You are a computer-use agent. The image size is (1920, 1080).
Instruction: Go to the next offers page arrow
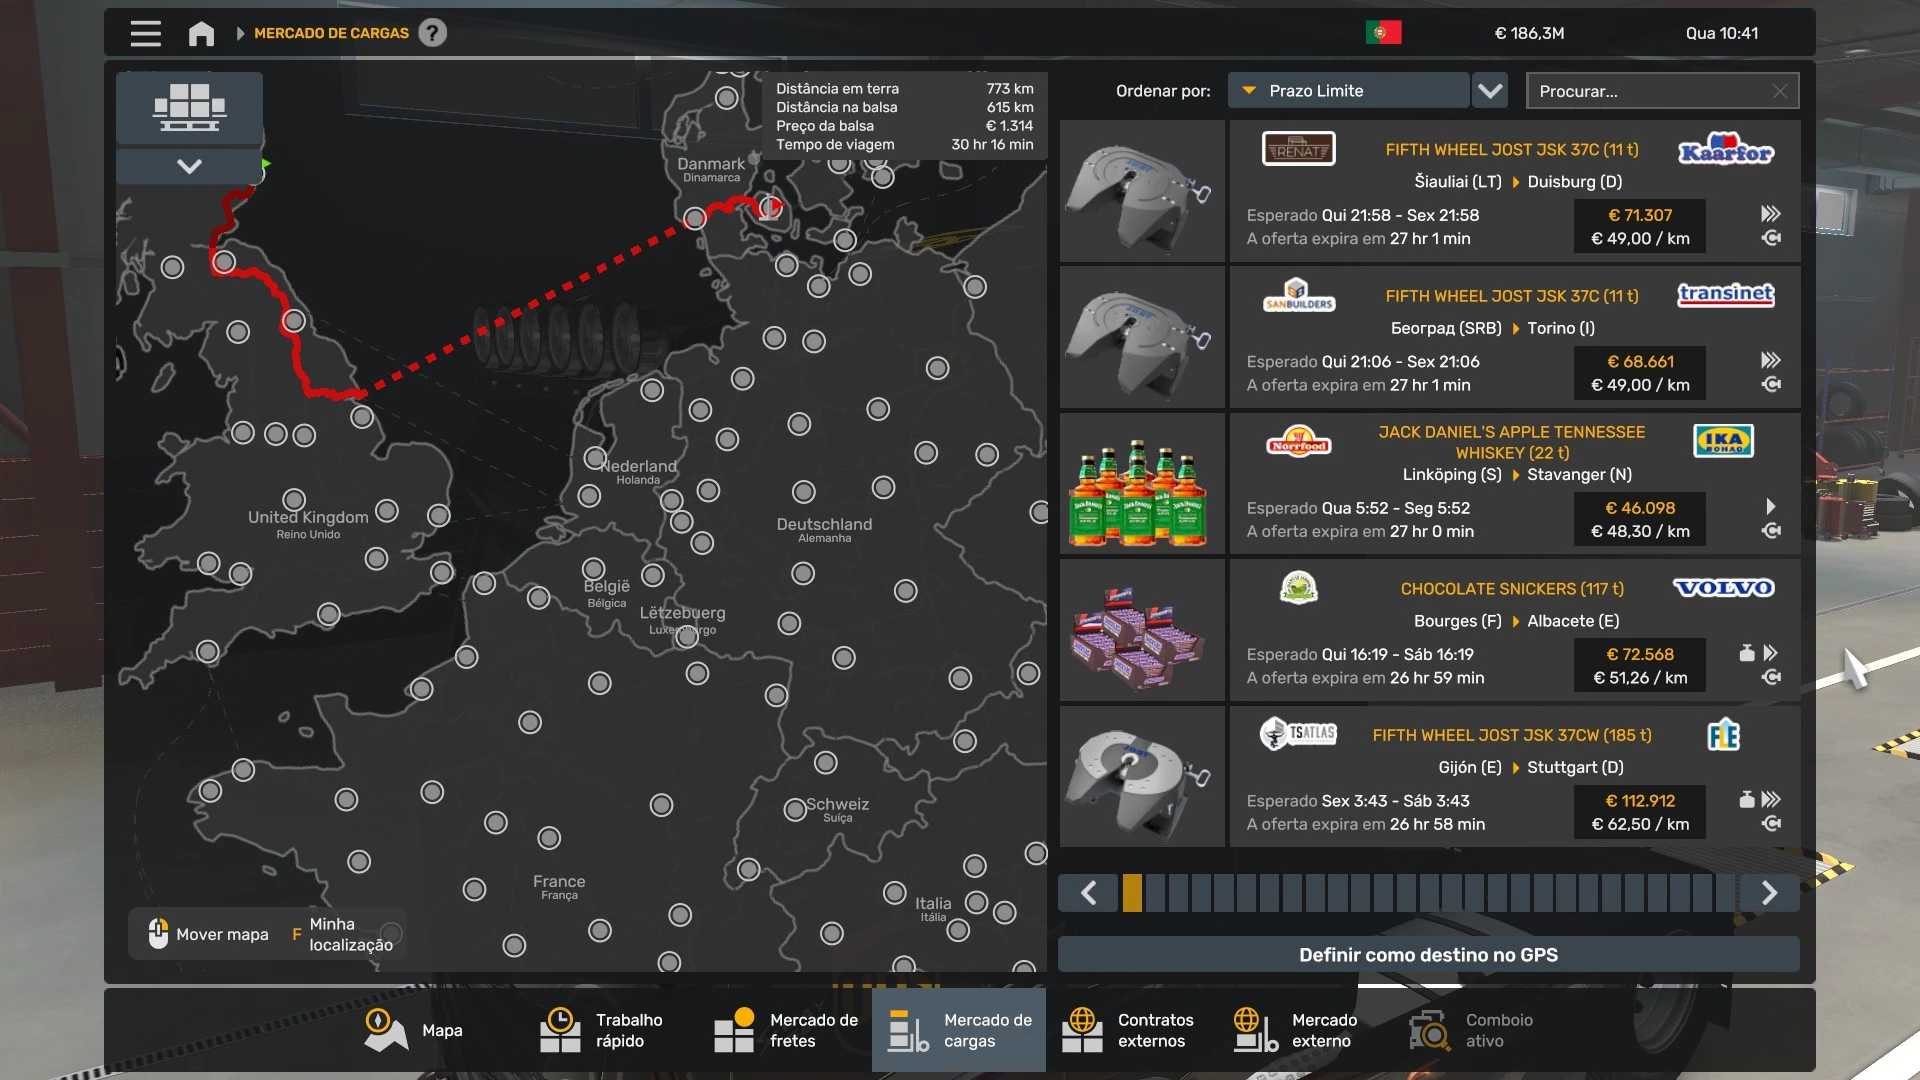pyautogui.click(x=1769, y=892)
